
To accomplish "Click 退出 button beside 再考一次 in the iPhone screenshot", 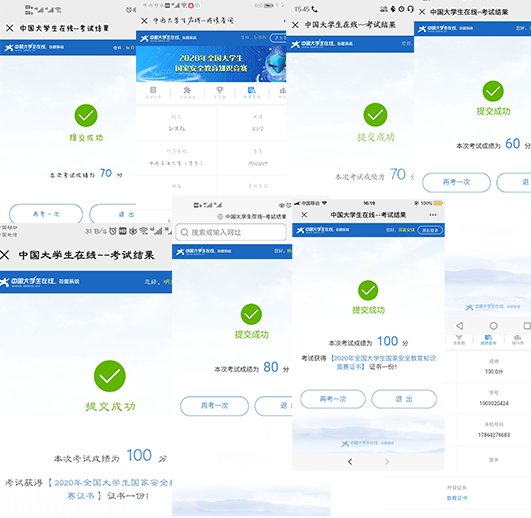I will click(x=404, y=399).
